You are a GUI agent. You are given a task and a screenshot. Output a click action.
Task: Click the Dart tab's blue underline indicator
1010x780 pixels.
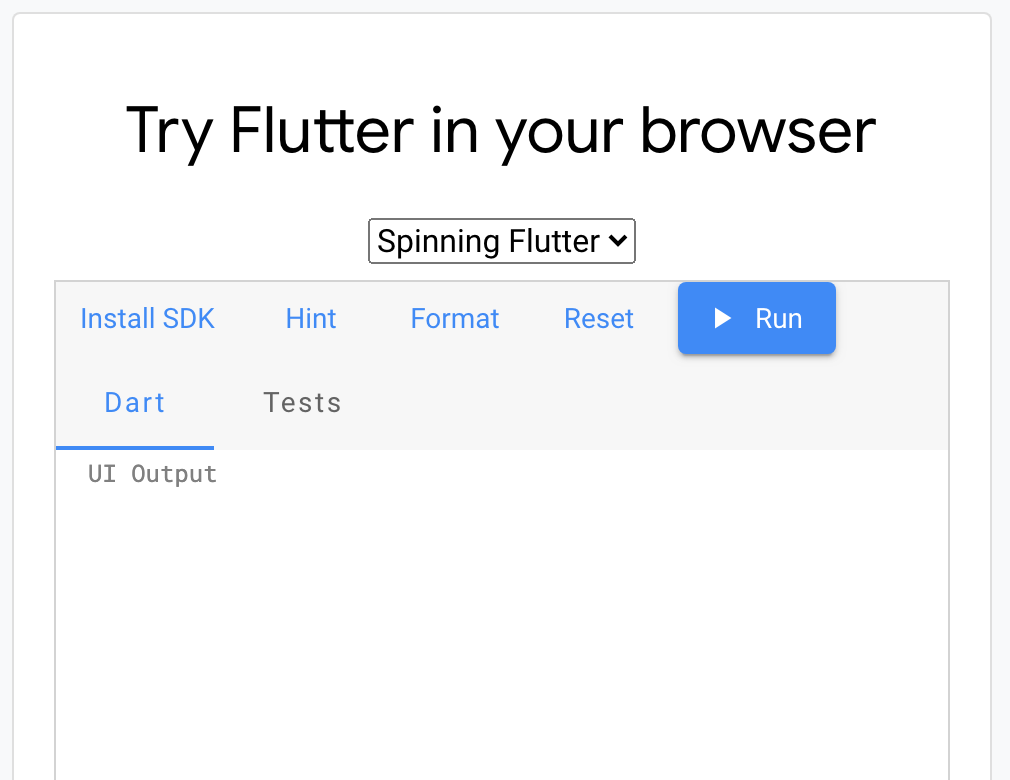click(x=134, y=448)
